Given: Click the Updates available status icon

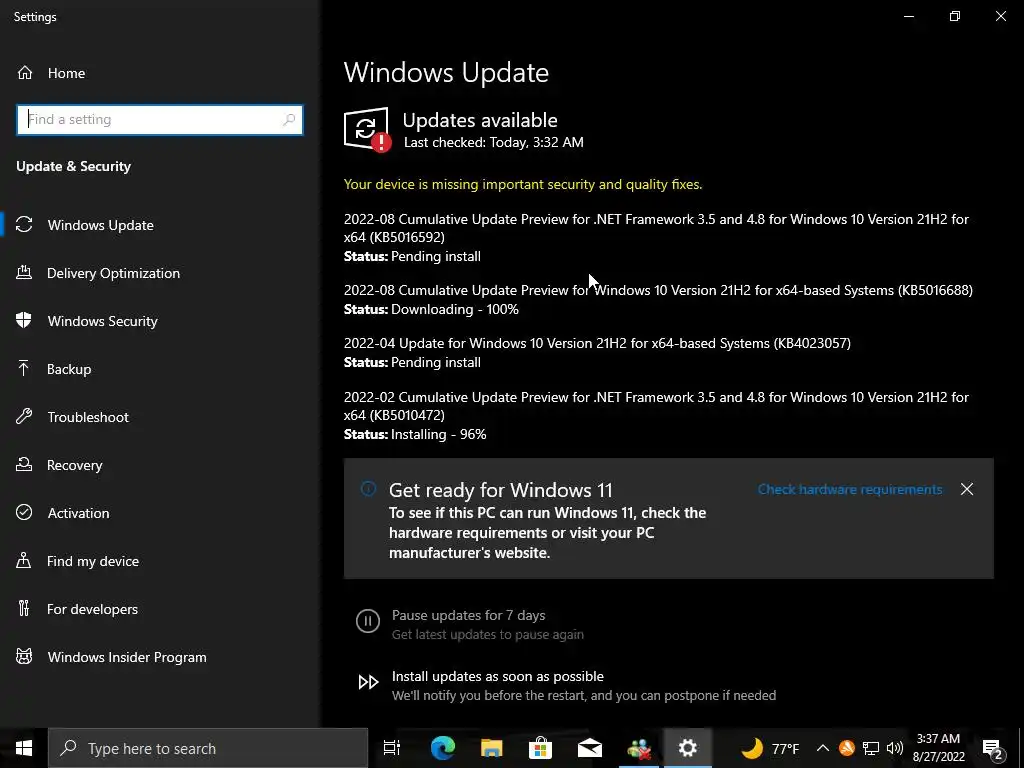Looking at the screenshot, I should (x=367, y=129).
